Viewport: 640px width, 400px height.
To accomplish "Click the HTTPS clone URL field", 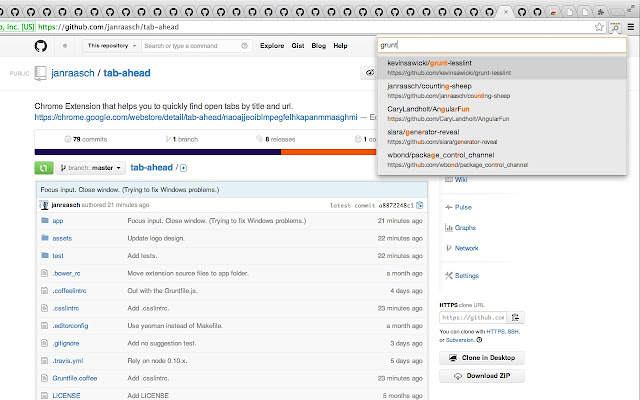I will coord(473,317).
